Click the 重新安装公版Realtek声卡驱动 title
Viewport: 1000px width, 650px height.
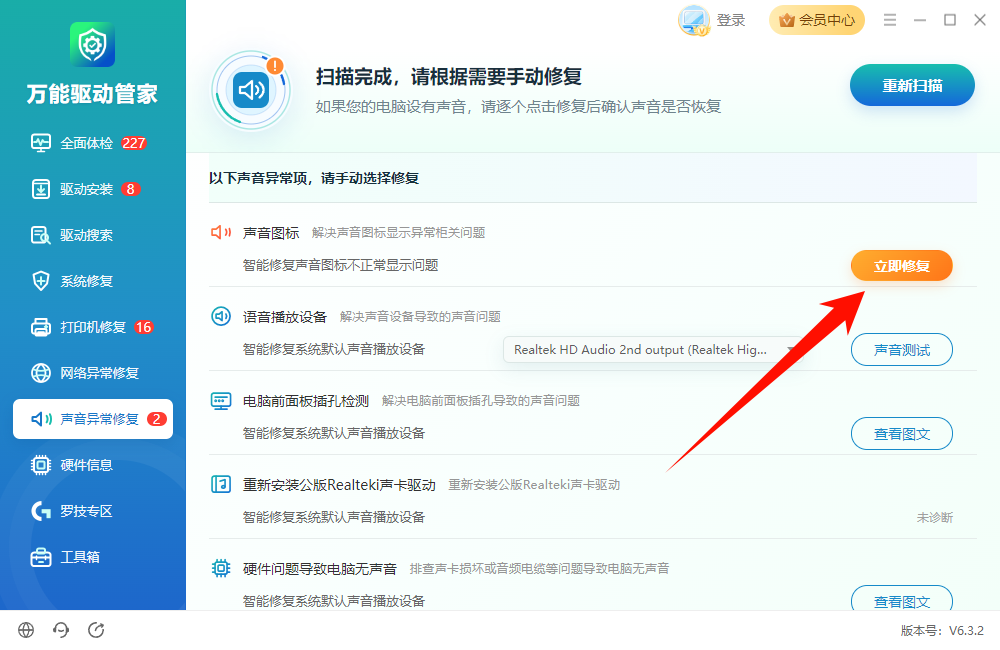point(339,485)
